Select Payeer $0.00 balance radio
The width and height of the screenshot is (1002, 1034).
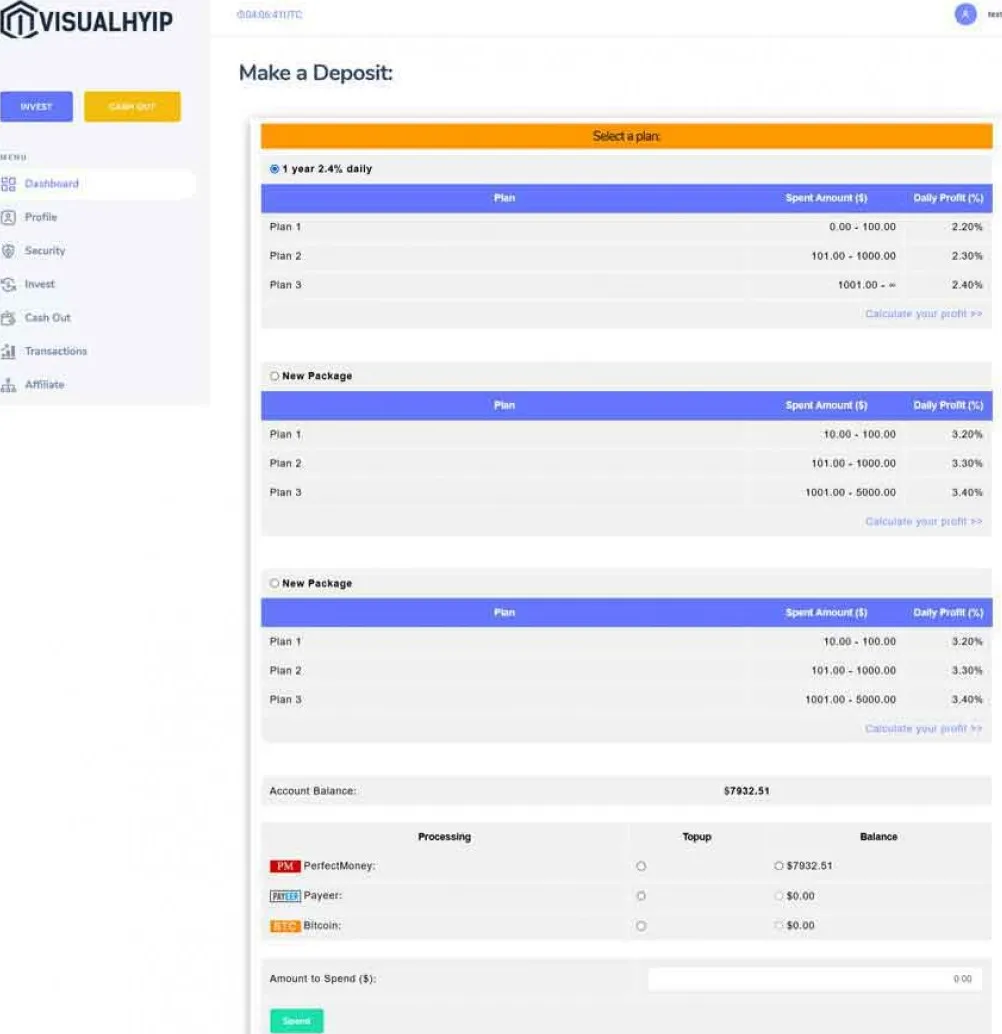pyautogui.click(x=778, y=896)
